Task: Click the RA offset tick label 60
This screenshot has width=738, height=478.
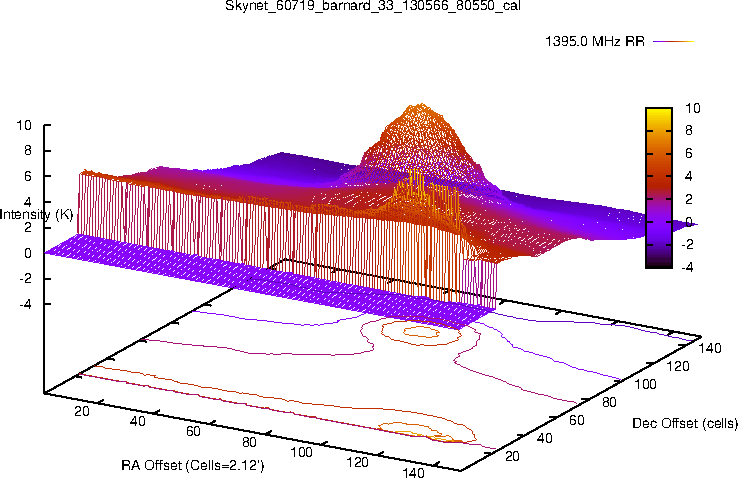Action: 193,431
